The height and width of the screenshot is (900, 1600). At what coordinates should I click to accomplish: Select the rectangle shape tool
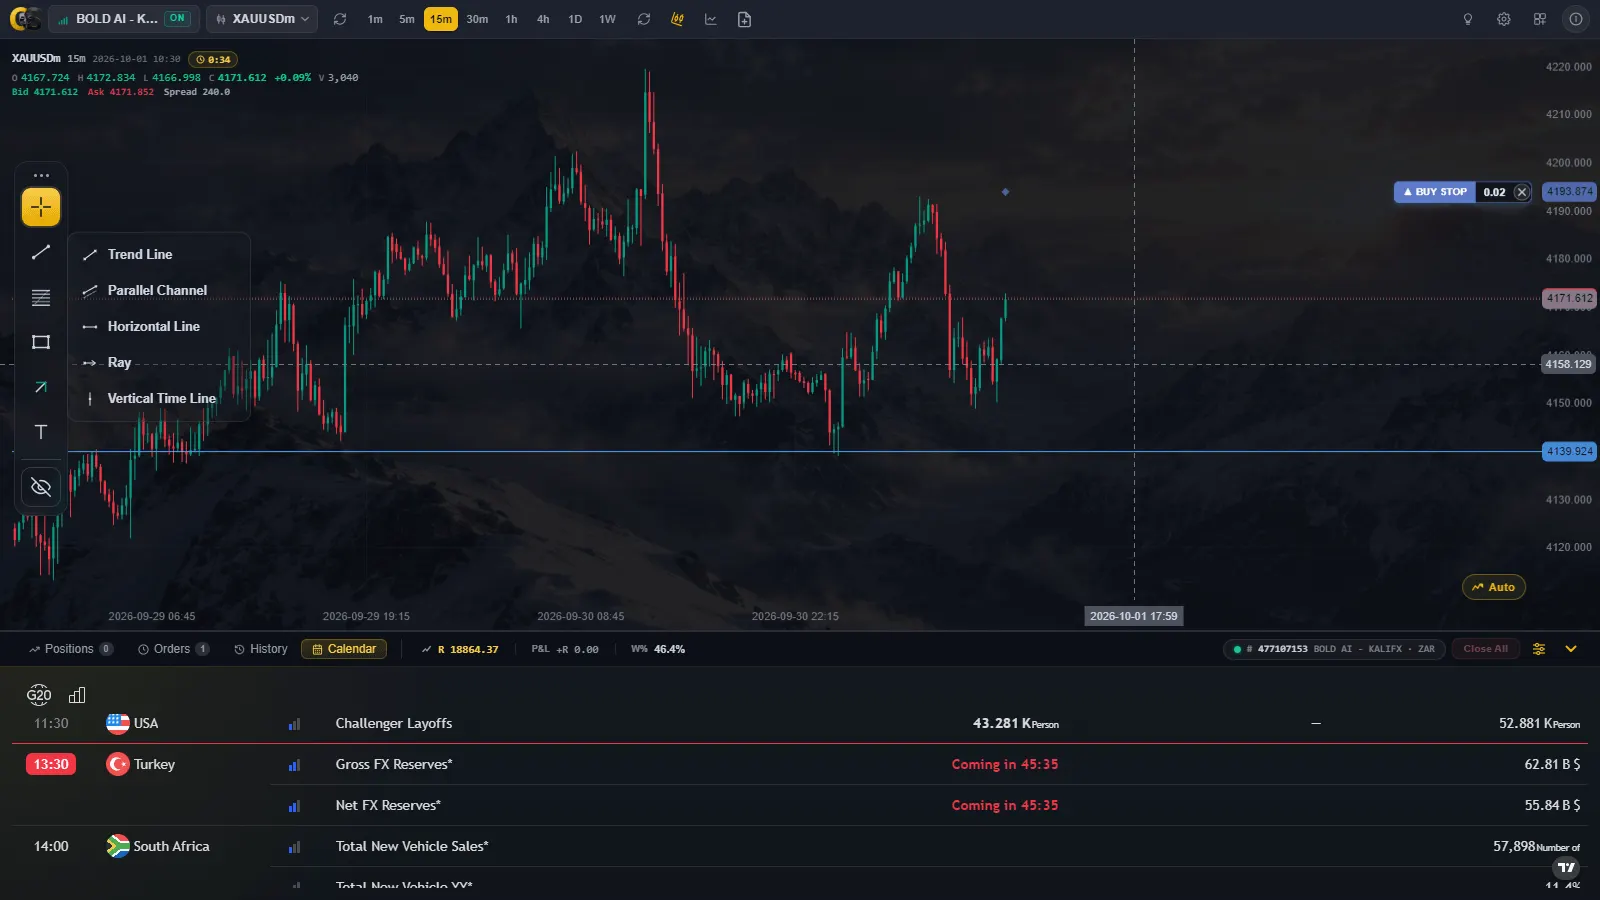[x=41, y=342]
